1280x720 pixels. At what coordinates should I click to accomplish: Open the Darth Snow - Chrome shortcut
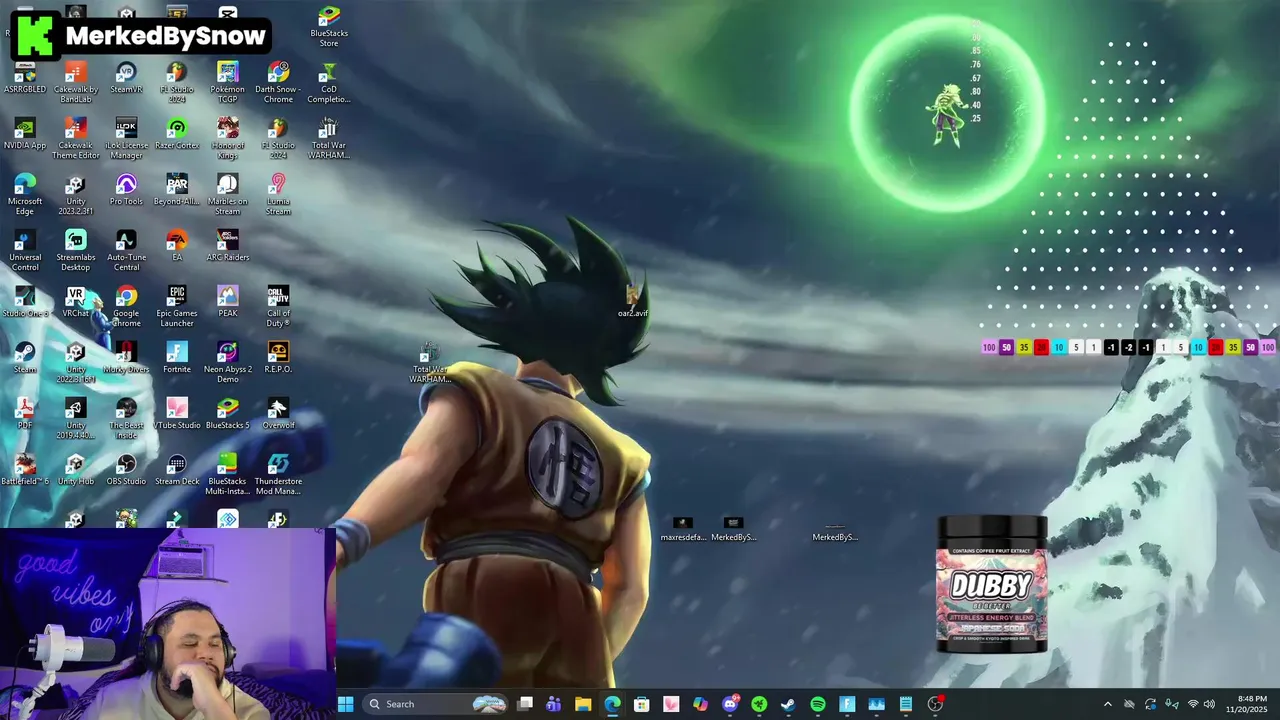click(x=278, y=83)
